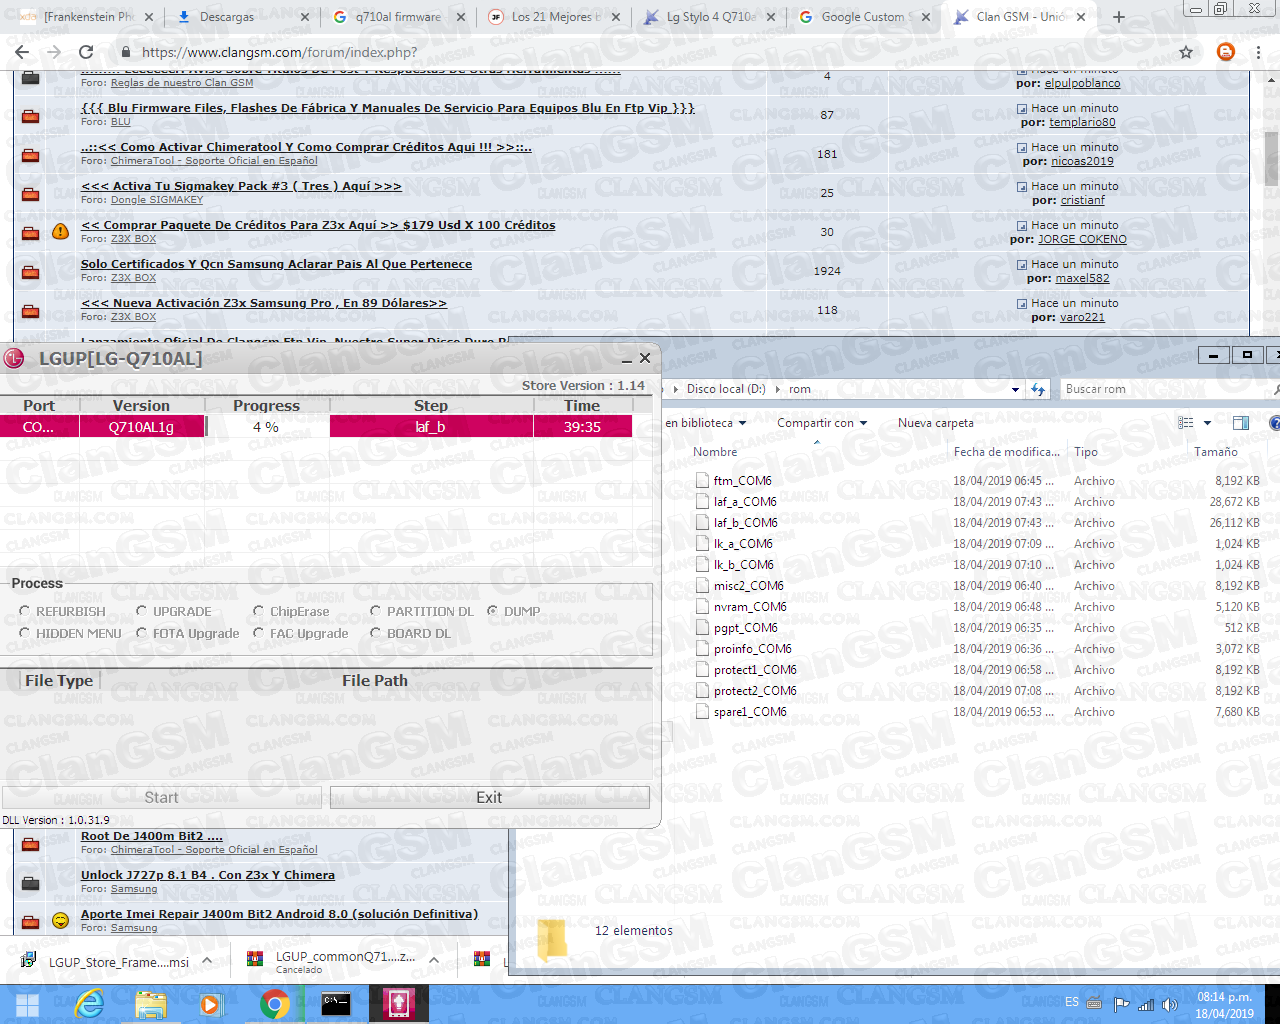
Task: Click the Explorer change-view icon
Action: pos(1186,423)
